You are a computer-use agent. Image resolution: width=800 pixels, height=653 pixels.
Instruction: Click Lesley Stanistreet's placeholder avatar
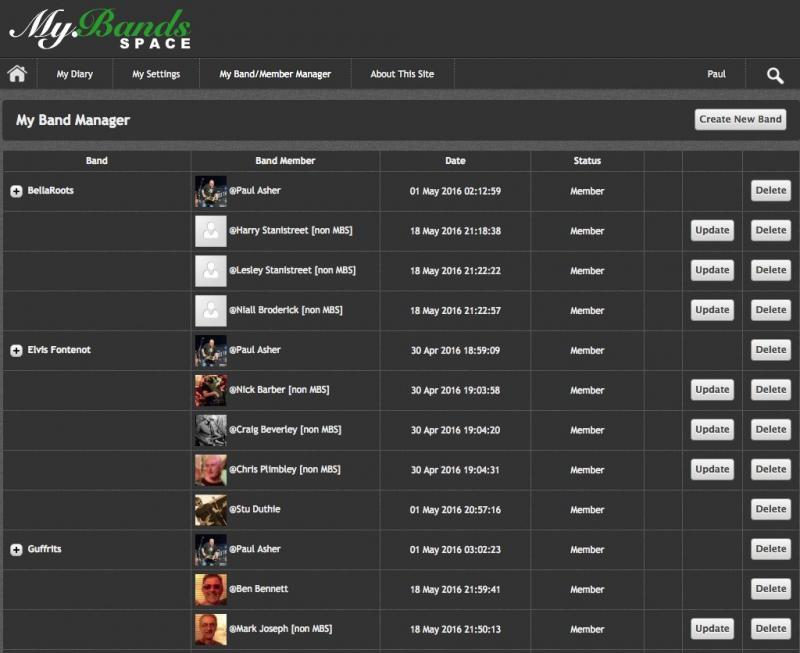tap(210, 271)
